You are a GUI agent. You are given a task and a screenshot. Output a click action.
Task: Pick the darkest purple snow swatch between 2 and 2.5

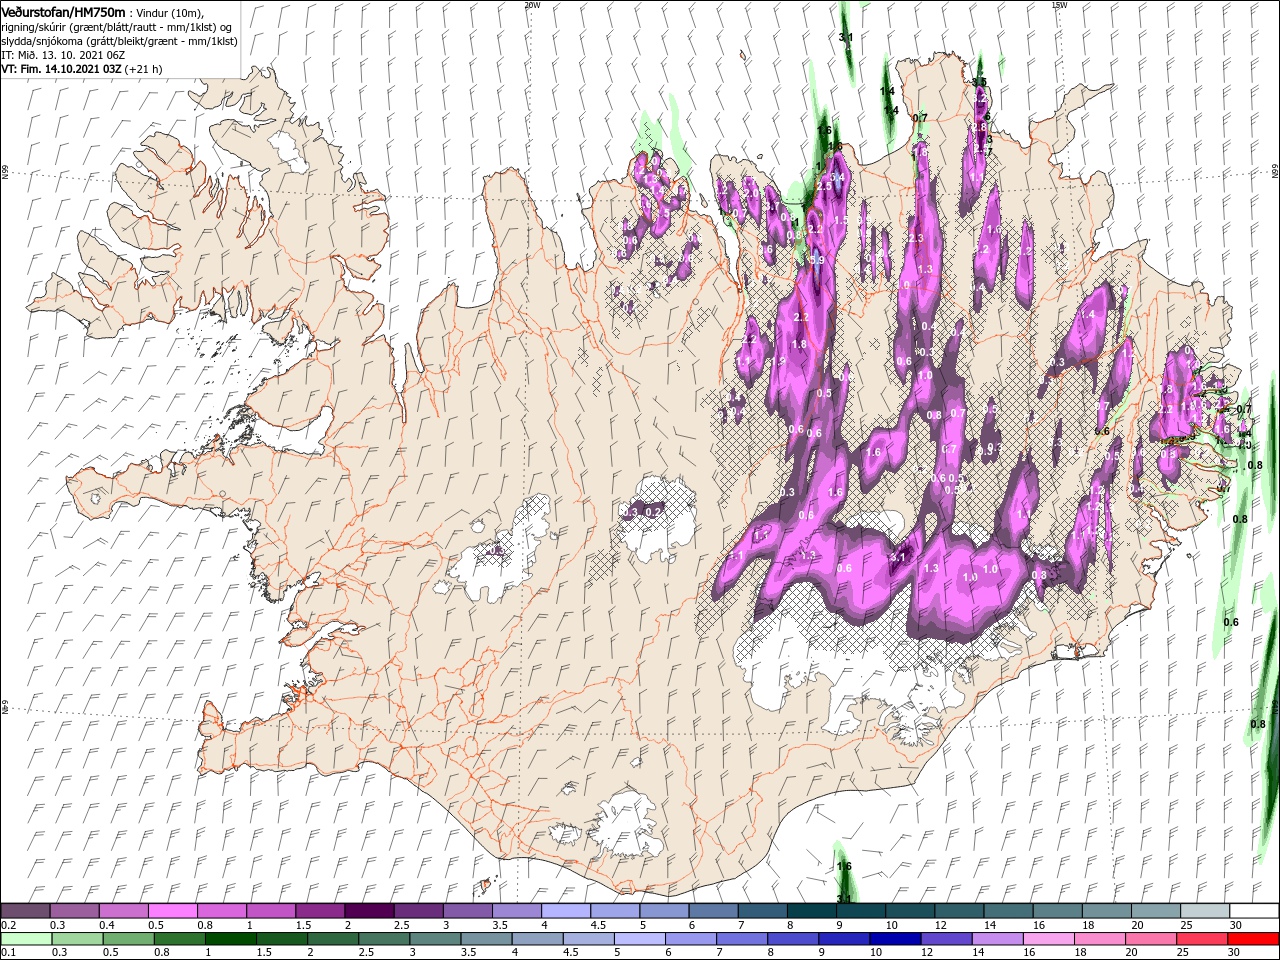[369, 911]
